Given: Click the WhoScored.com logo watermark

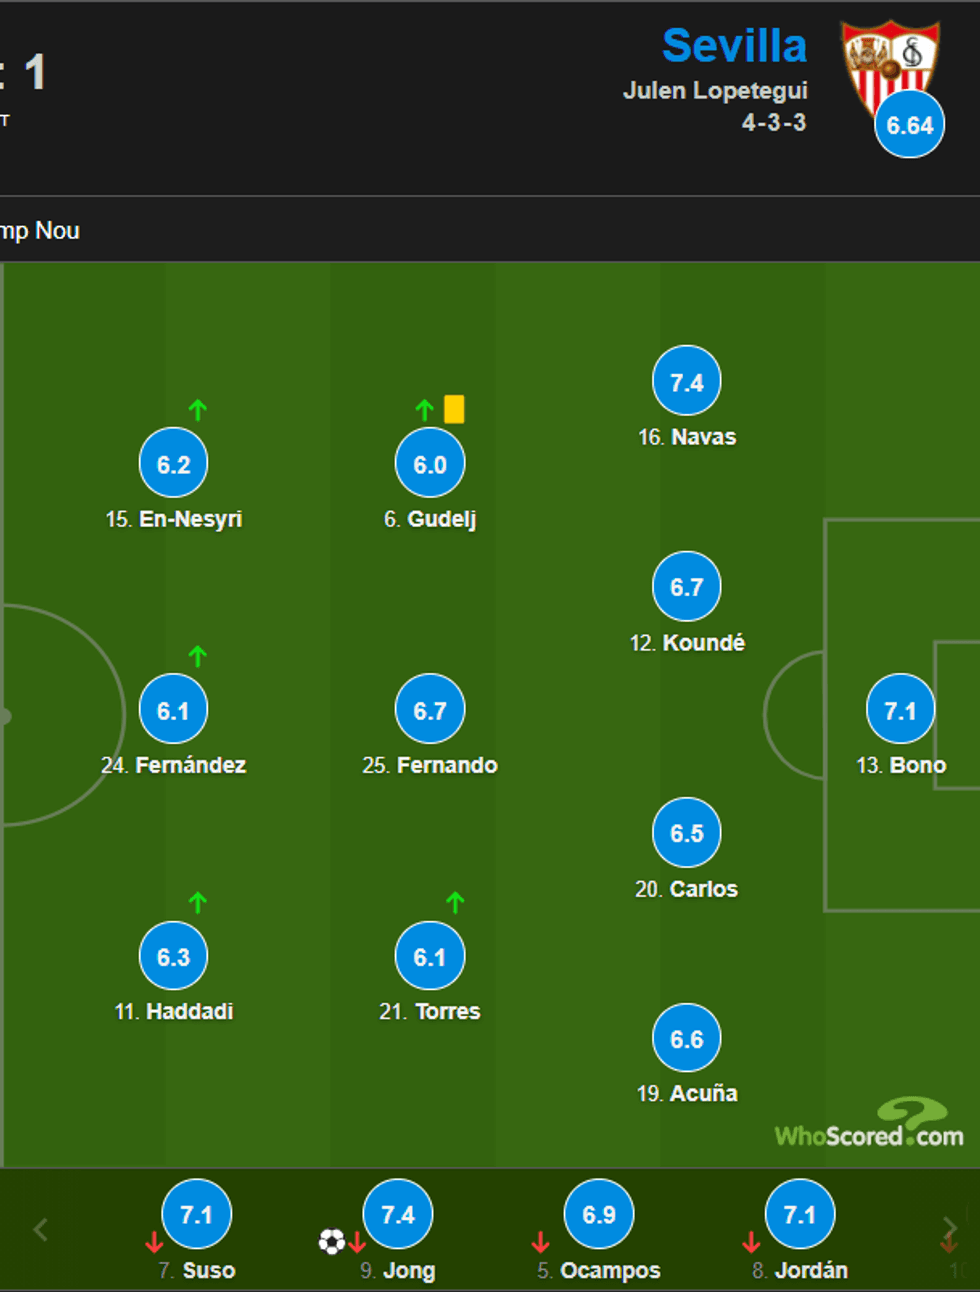Looking at the screenshot, I should (x=869, y=1125).
